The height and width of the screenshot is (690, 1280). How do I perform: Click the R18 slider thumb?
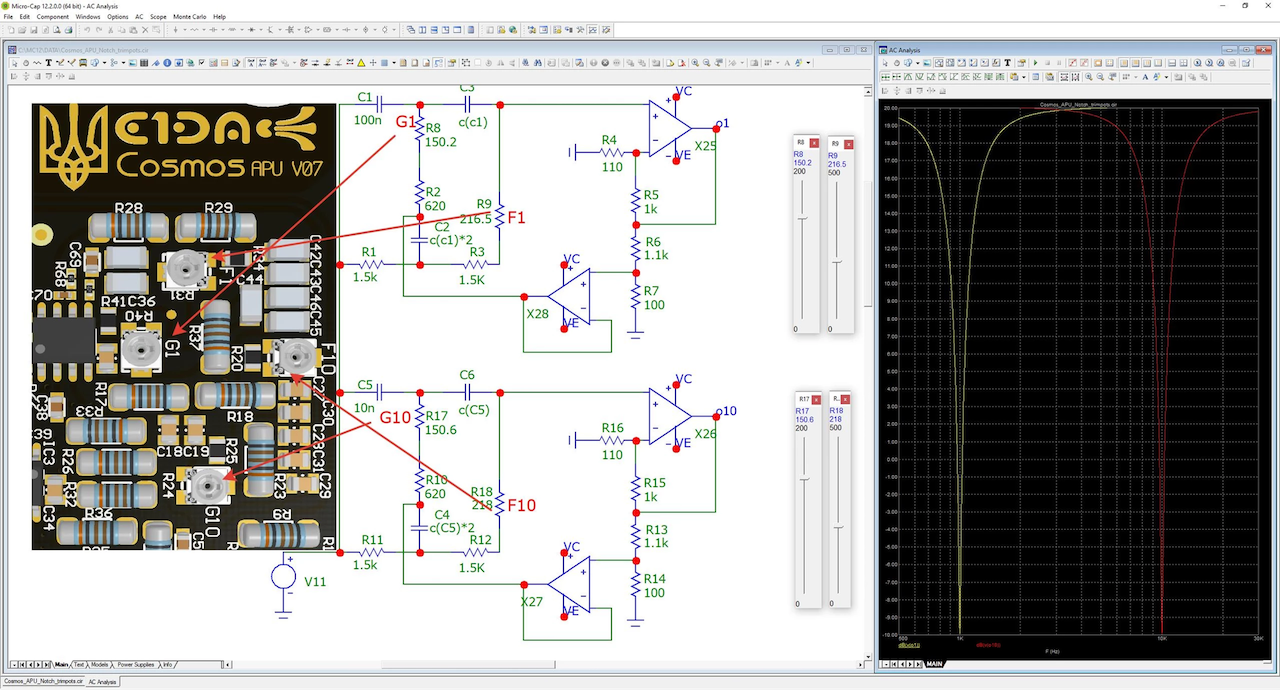tap(839, 527)
